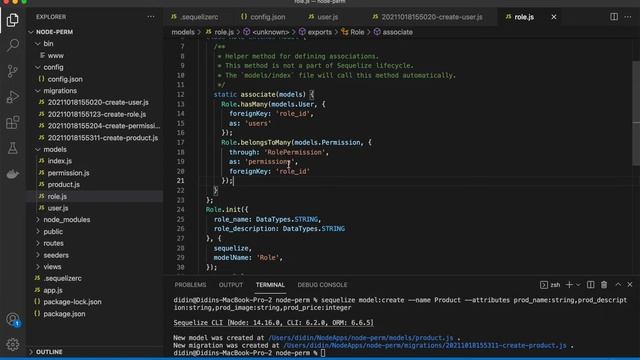Expand the OUTLINE section
This screenshot has height=360, width=640.
click(95, 352)
